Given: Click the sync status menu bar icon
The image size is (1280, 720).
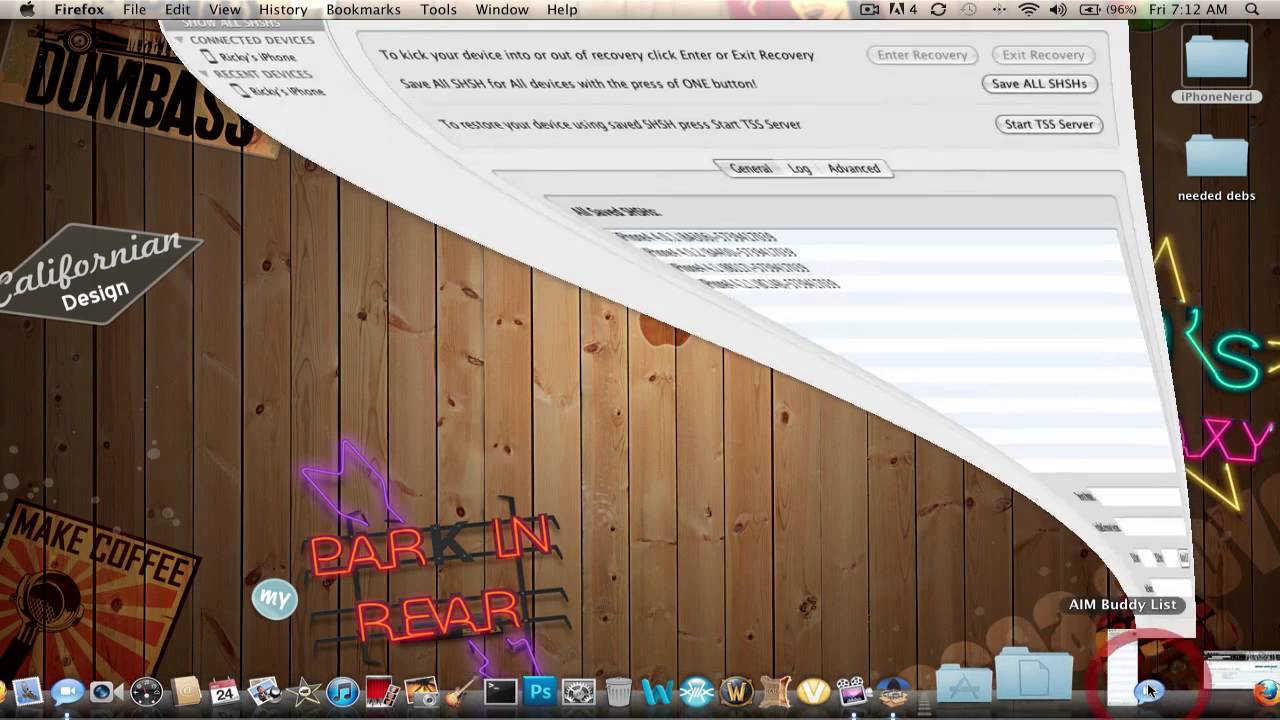Looking at the screenshot, I should (938, 9).
